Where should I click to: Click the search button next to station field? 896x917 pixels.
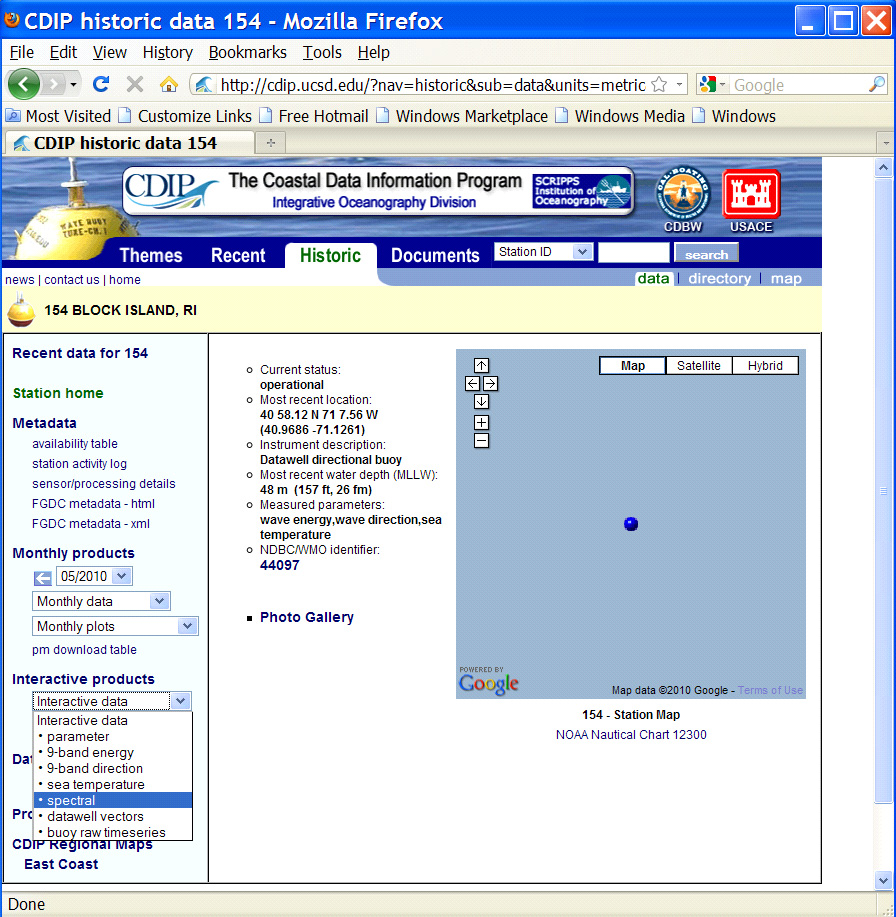(707, 254)
